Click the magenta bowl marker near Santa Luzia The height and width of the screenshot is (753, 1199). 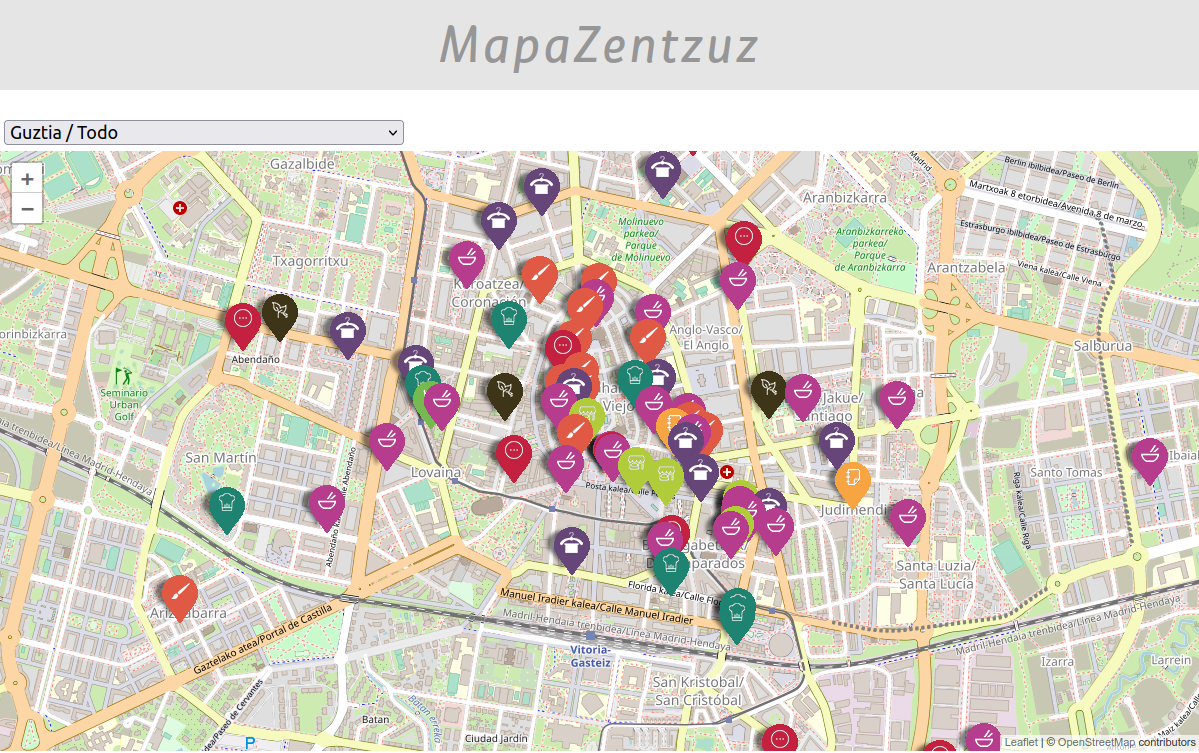[907, 517]
